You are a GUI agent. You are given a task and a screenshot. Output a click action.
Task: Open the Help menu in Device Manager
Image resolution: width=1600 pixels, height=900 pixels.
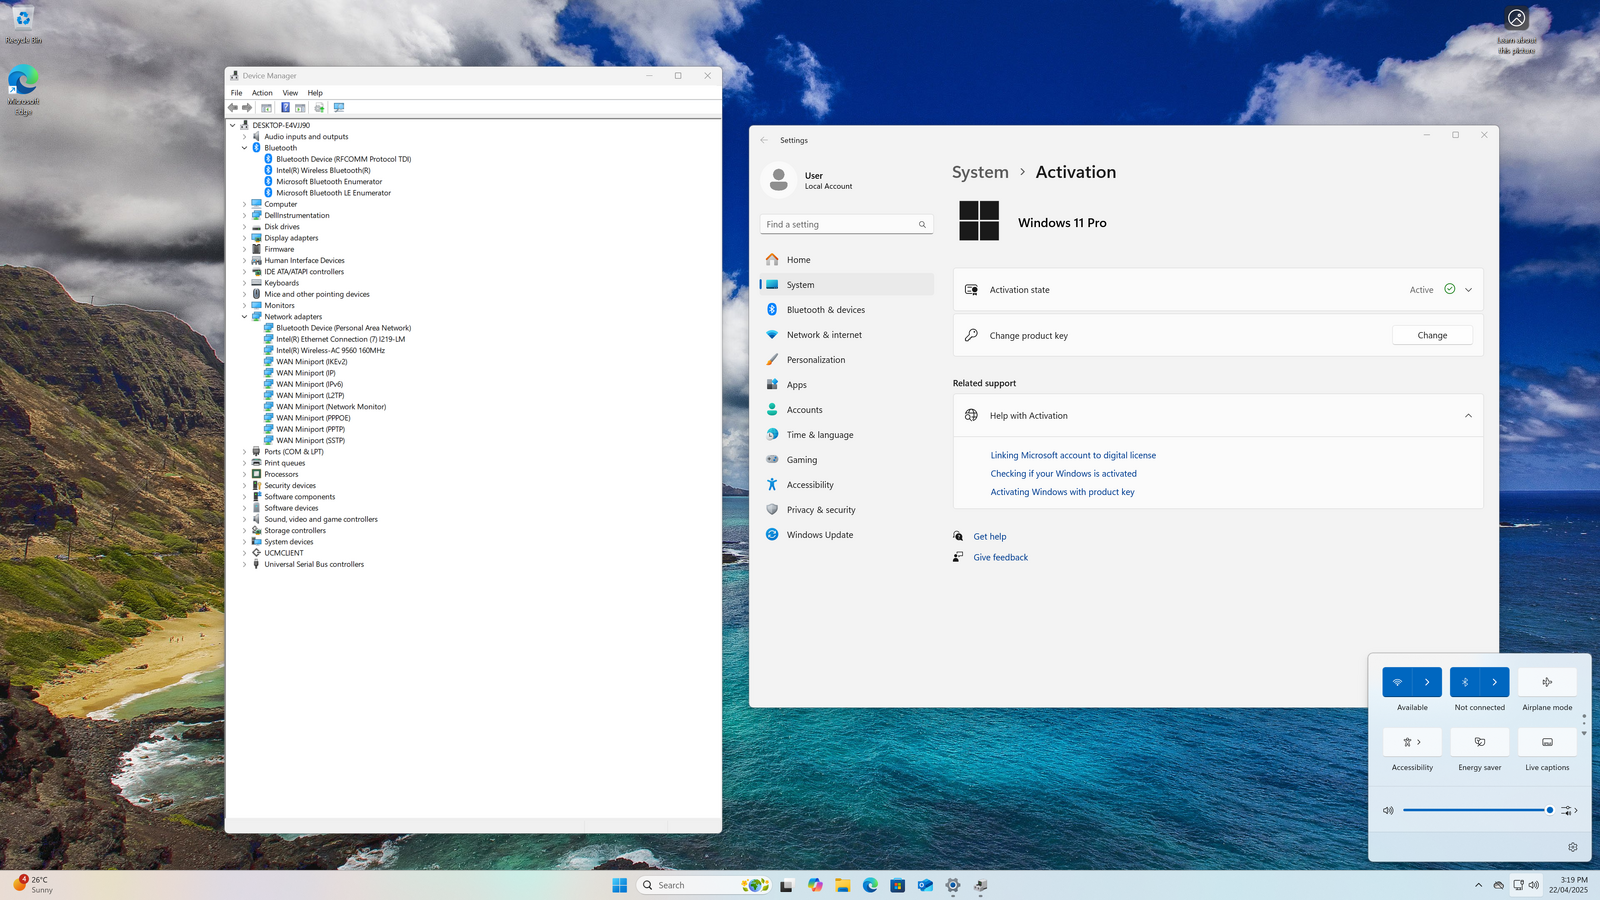click(x=315, y=93)
